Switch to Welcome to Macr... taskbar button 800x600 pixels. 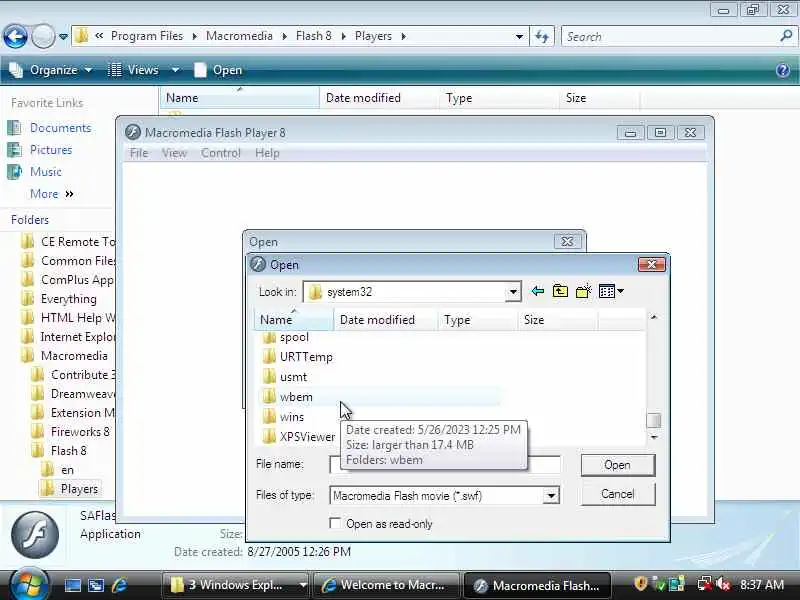pos(386,585)
